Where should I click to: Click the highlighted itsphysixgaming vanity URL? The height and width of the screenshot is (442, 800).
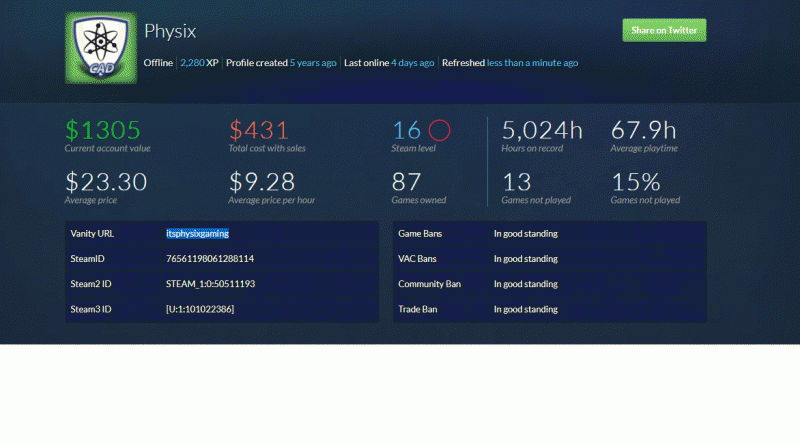(x=197, y=234)
